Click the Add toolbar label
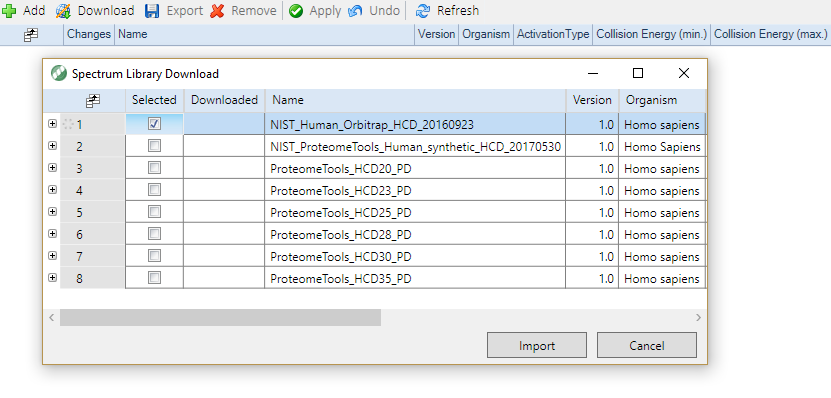This screenshot has width=831, height=398. [34, 11]
